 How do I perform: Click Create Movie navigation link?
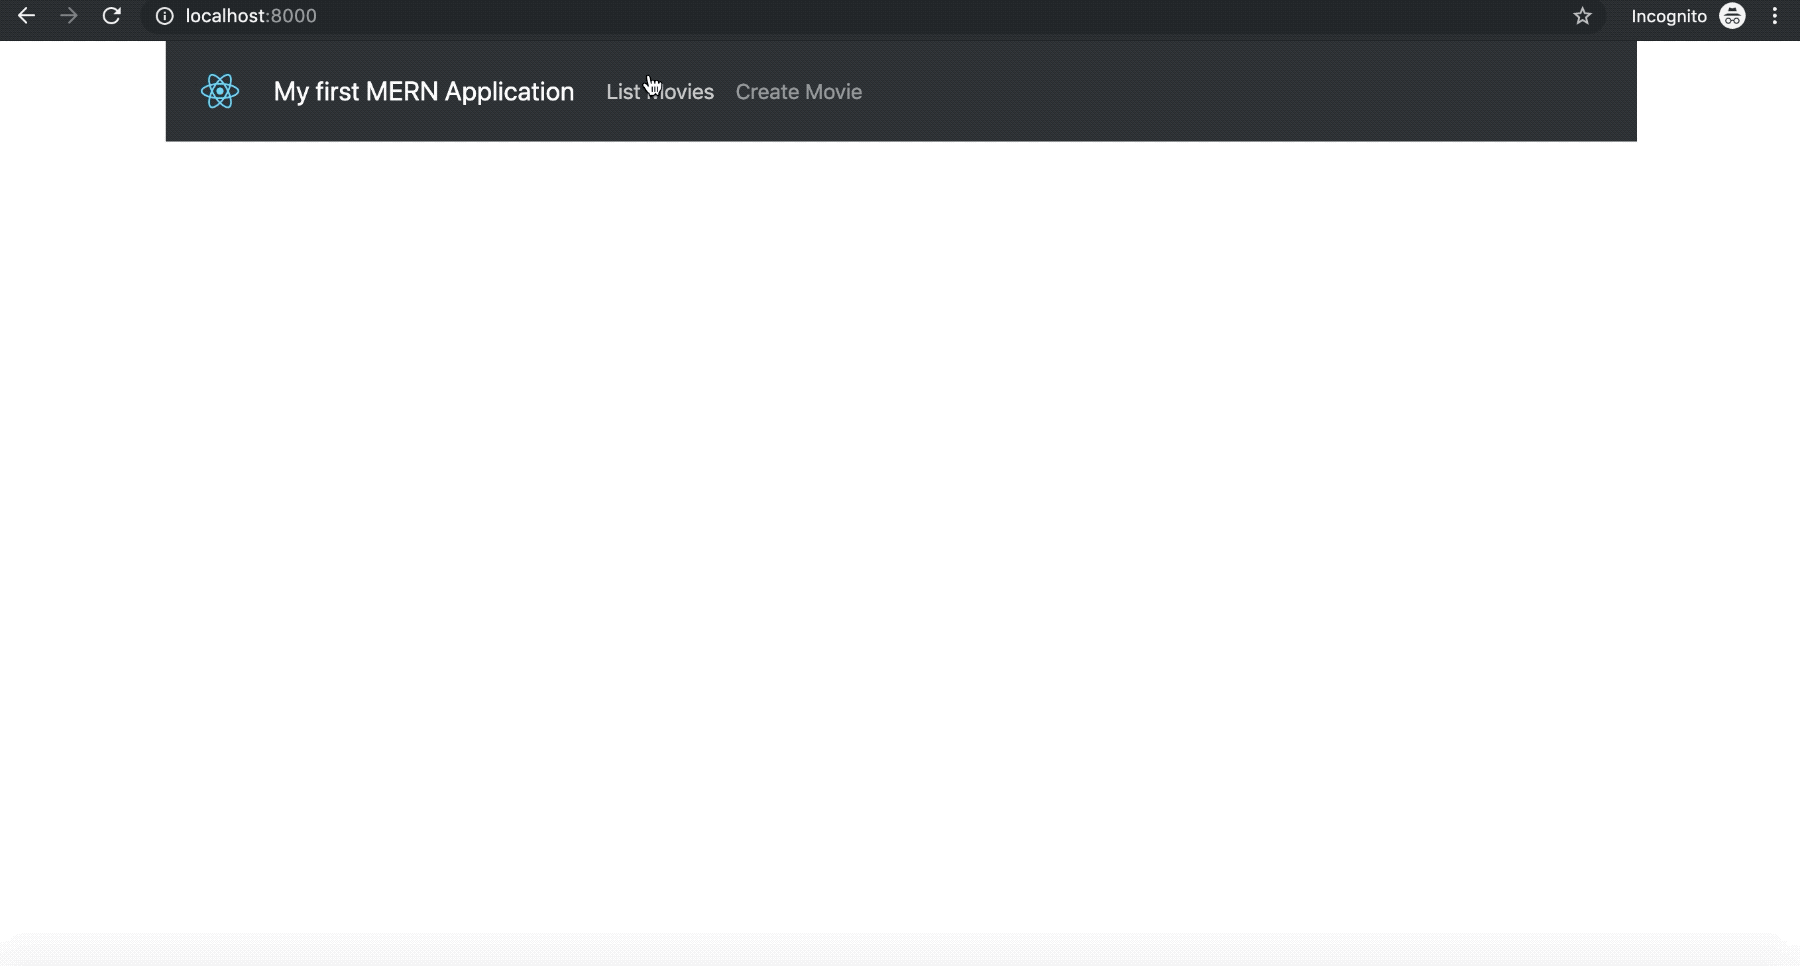(x=798, y=92)
